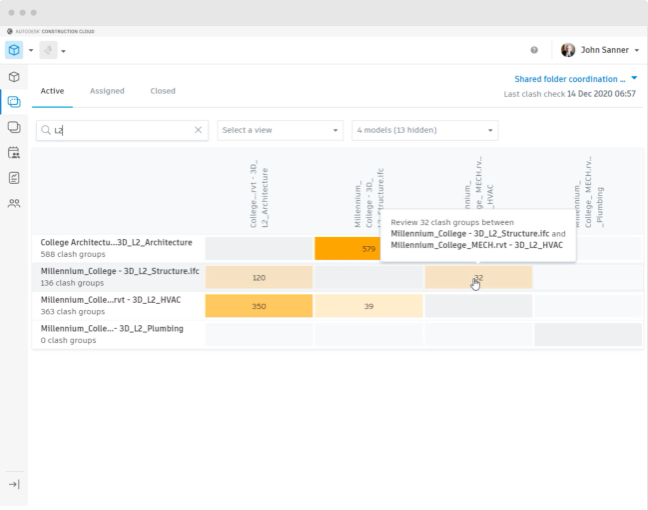Click the 0 clash groups text
This screenshot has height=510, width=648.
pyautogui.click(x=68, y=341)
